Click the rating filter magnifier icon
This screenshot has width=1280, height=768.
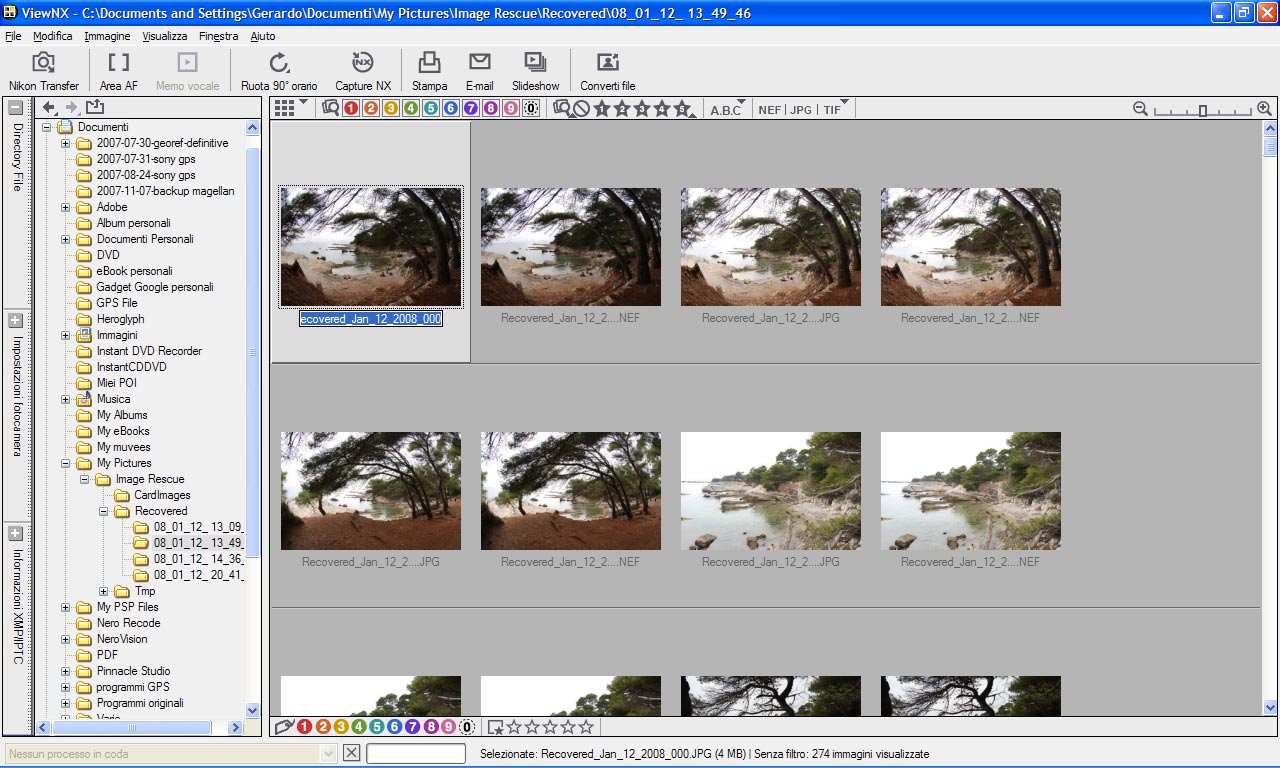point(562,108)
